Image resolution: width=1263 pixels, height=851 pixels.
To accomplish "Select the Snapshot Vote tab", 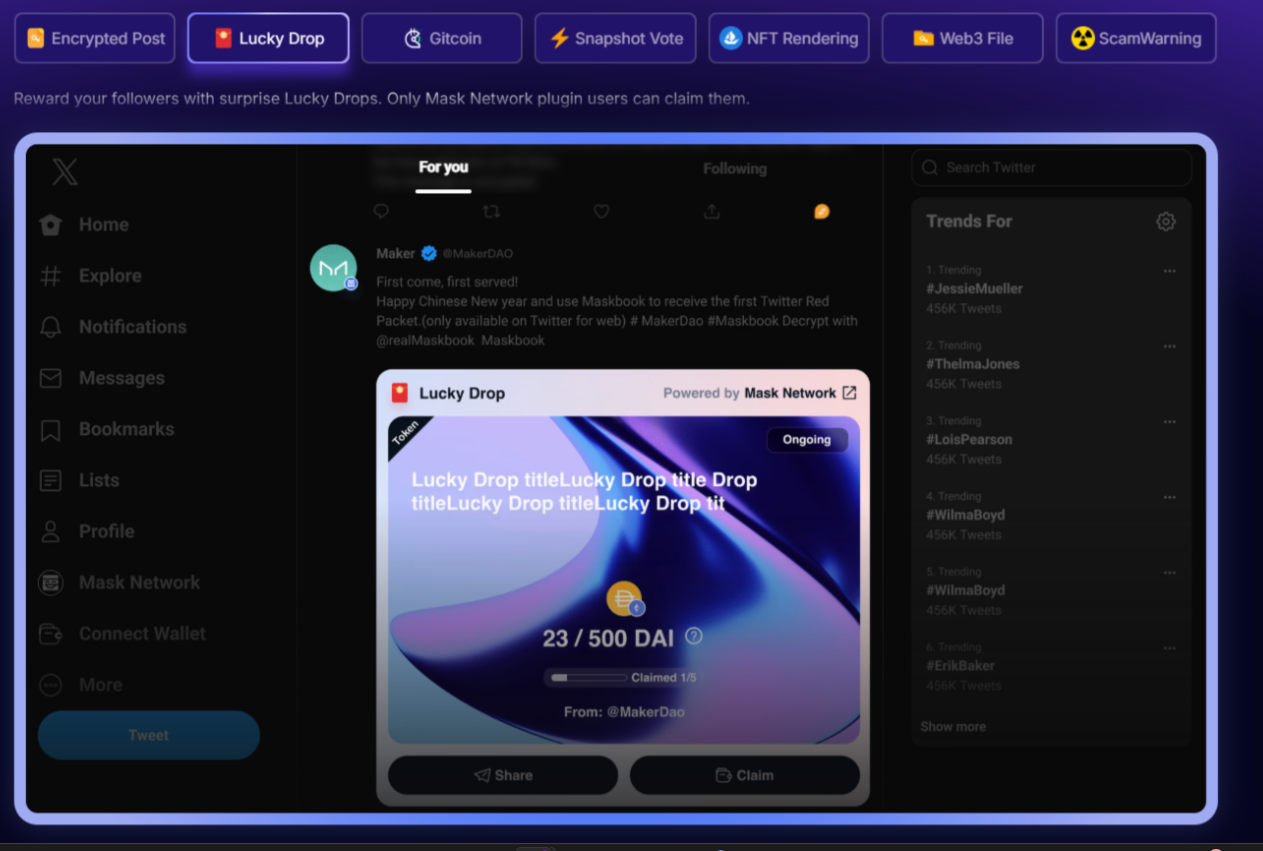I will coord(615,38).
